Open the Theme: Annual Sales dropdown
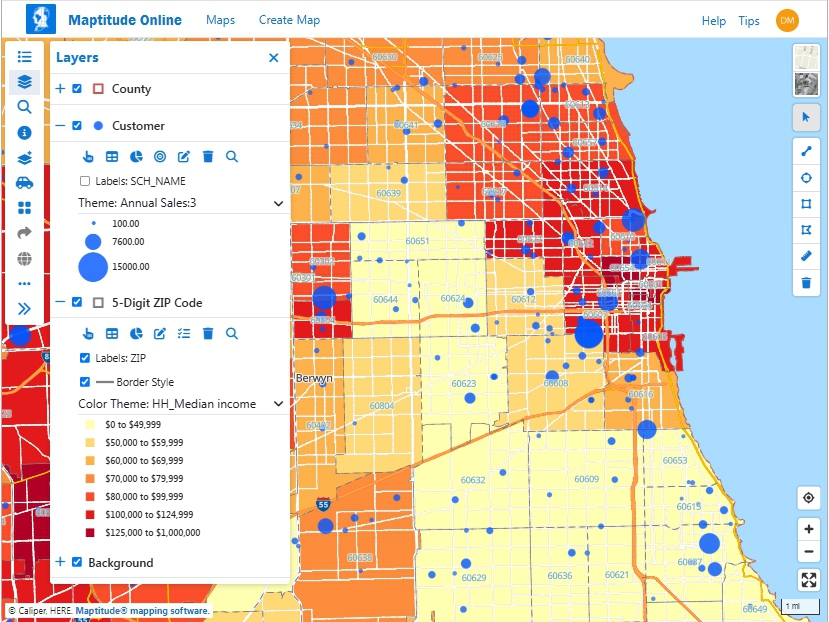 tap(278, 202)
